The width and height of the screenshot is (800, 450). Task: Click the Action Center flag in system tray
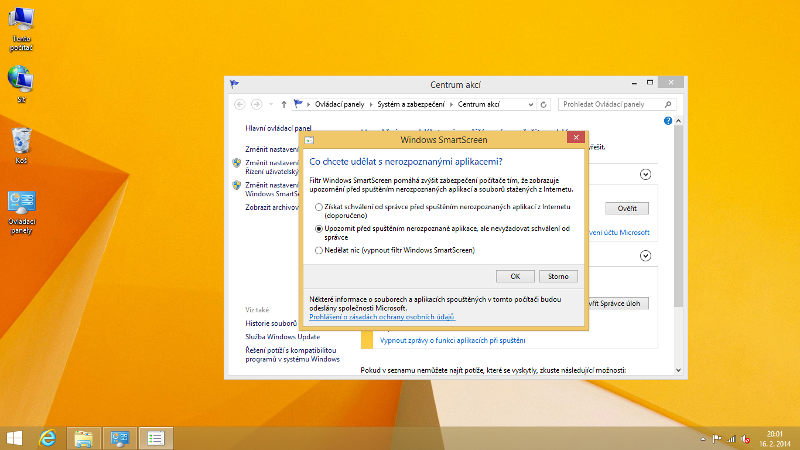[717, 438]
